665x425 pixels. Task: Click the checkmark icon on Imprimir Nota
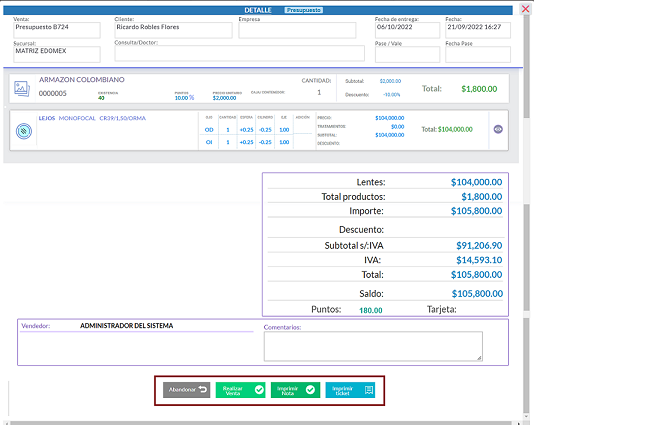(x=310, y=389)
